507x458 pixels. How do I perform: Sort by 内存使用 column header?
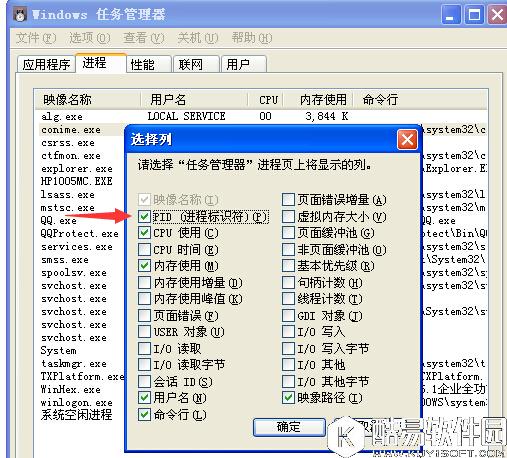[x=319, y=100]
